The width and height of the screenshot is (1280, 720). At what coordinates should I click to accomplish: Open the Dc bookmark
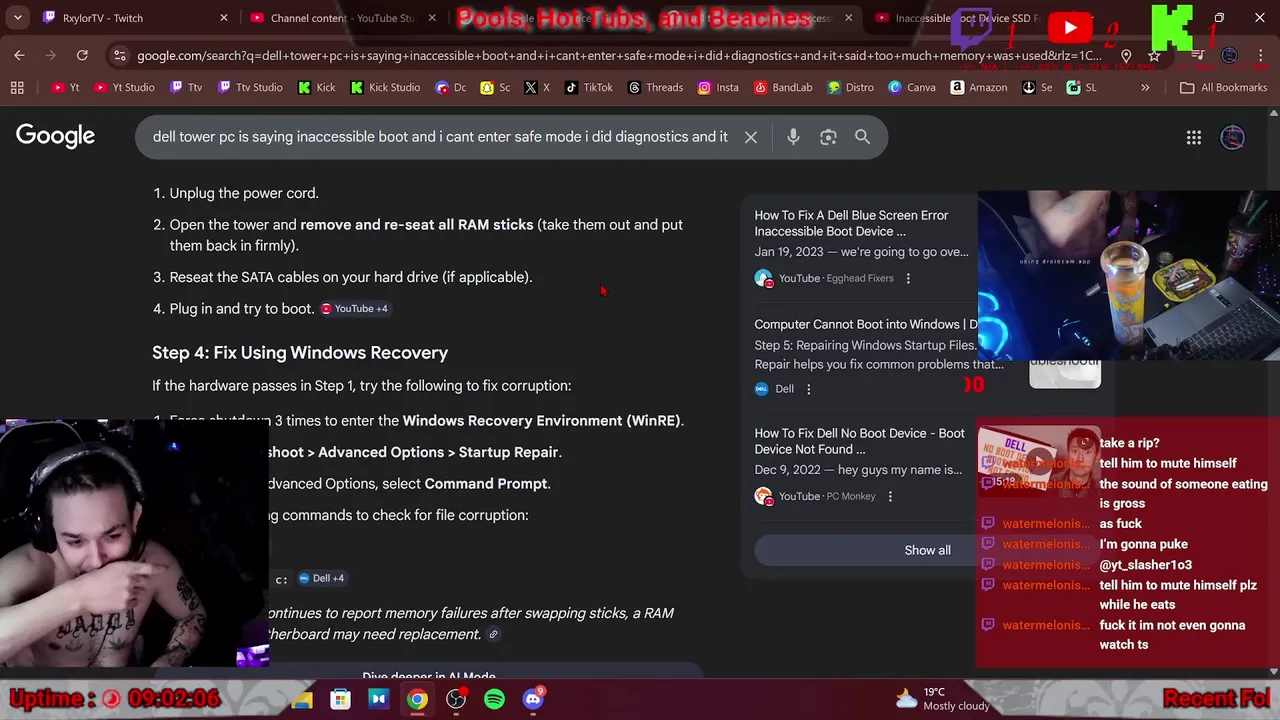451,88
